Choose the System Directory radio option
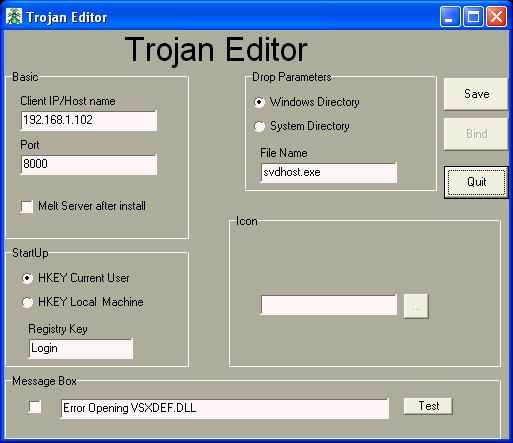Screen dimensions: 513x443 pyautogui.click(x=259, y=126)
